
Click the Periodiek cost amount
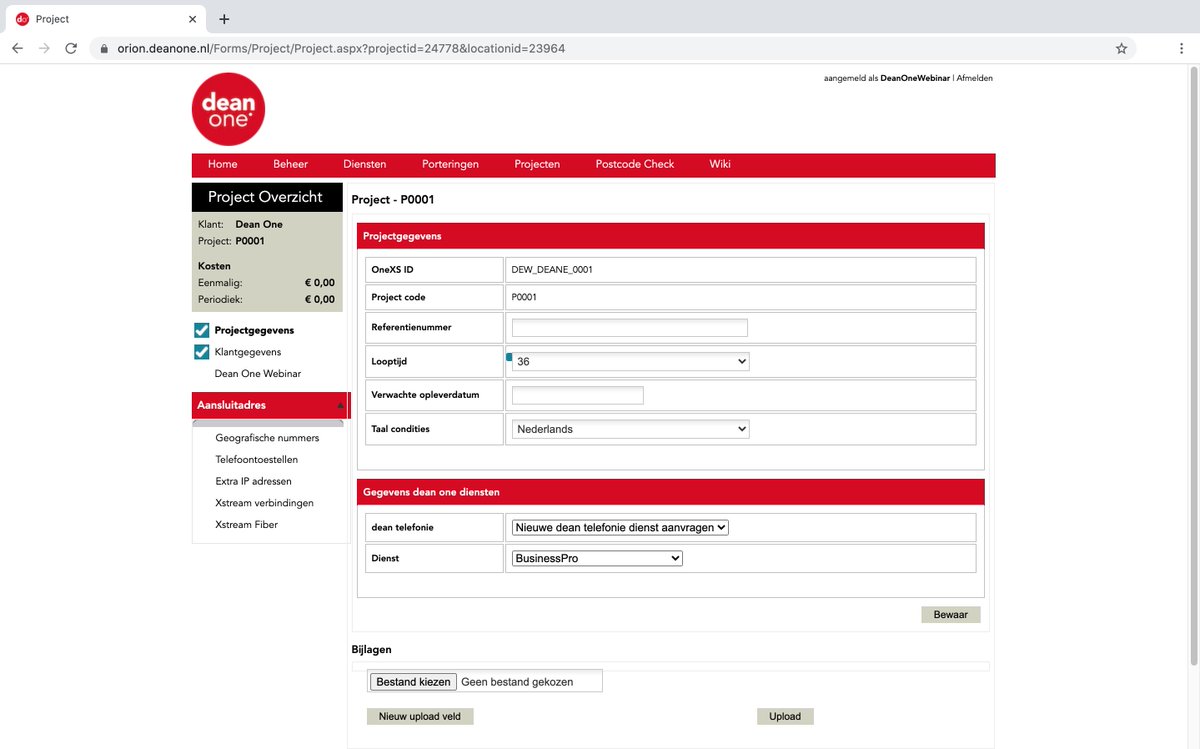pos(320,299)
